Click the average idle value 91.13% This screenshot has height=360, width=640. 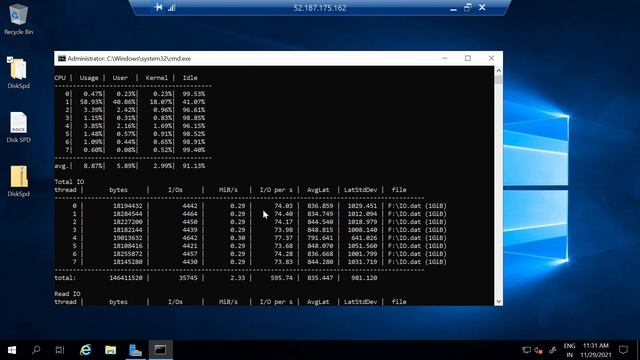pos(194,166)
